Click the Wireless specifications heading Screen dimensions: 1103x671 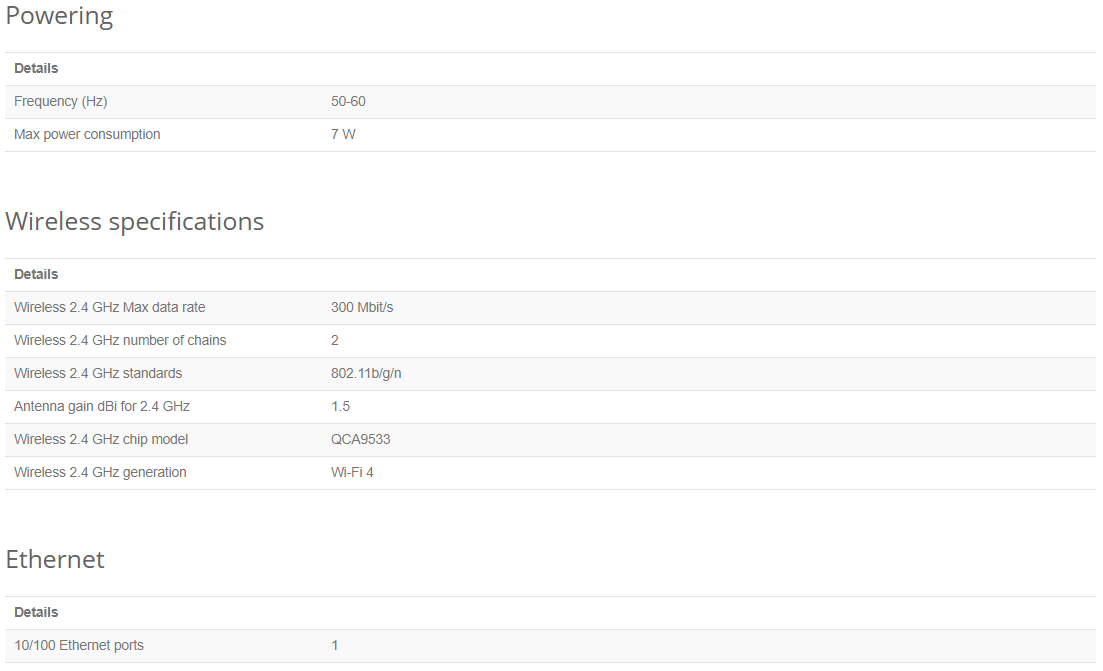tap(134, 222)
